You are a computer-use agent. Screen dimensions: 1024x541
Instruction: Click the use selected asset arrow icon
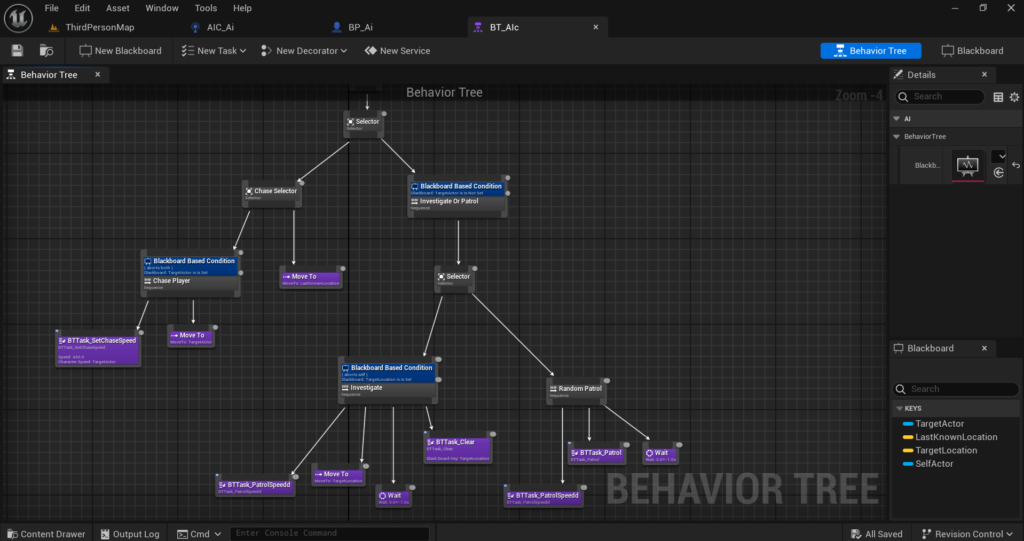(x=999, y=172)
